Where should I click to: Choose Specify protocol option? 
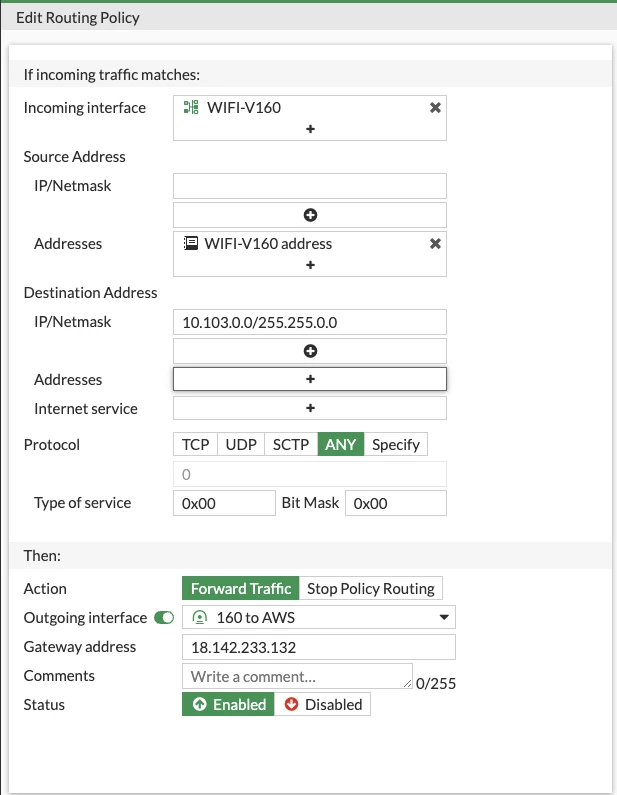396,444
